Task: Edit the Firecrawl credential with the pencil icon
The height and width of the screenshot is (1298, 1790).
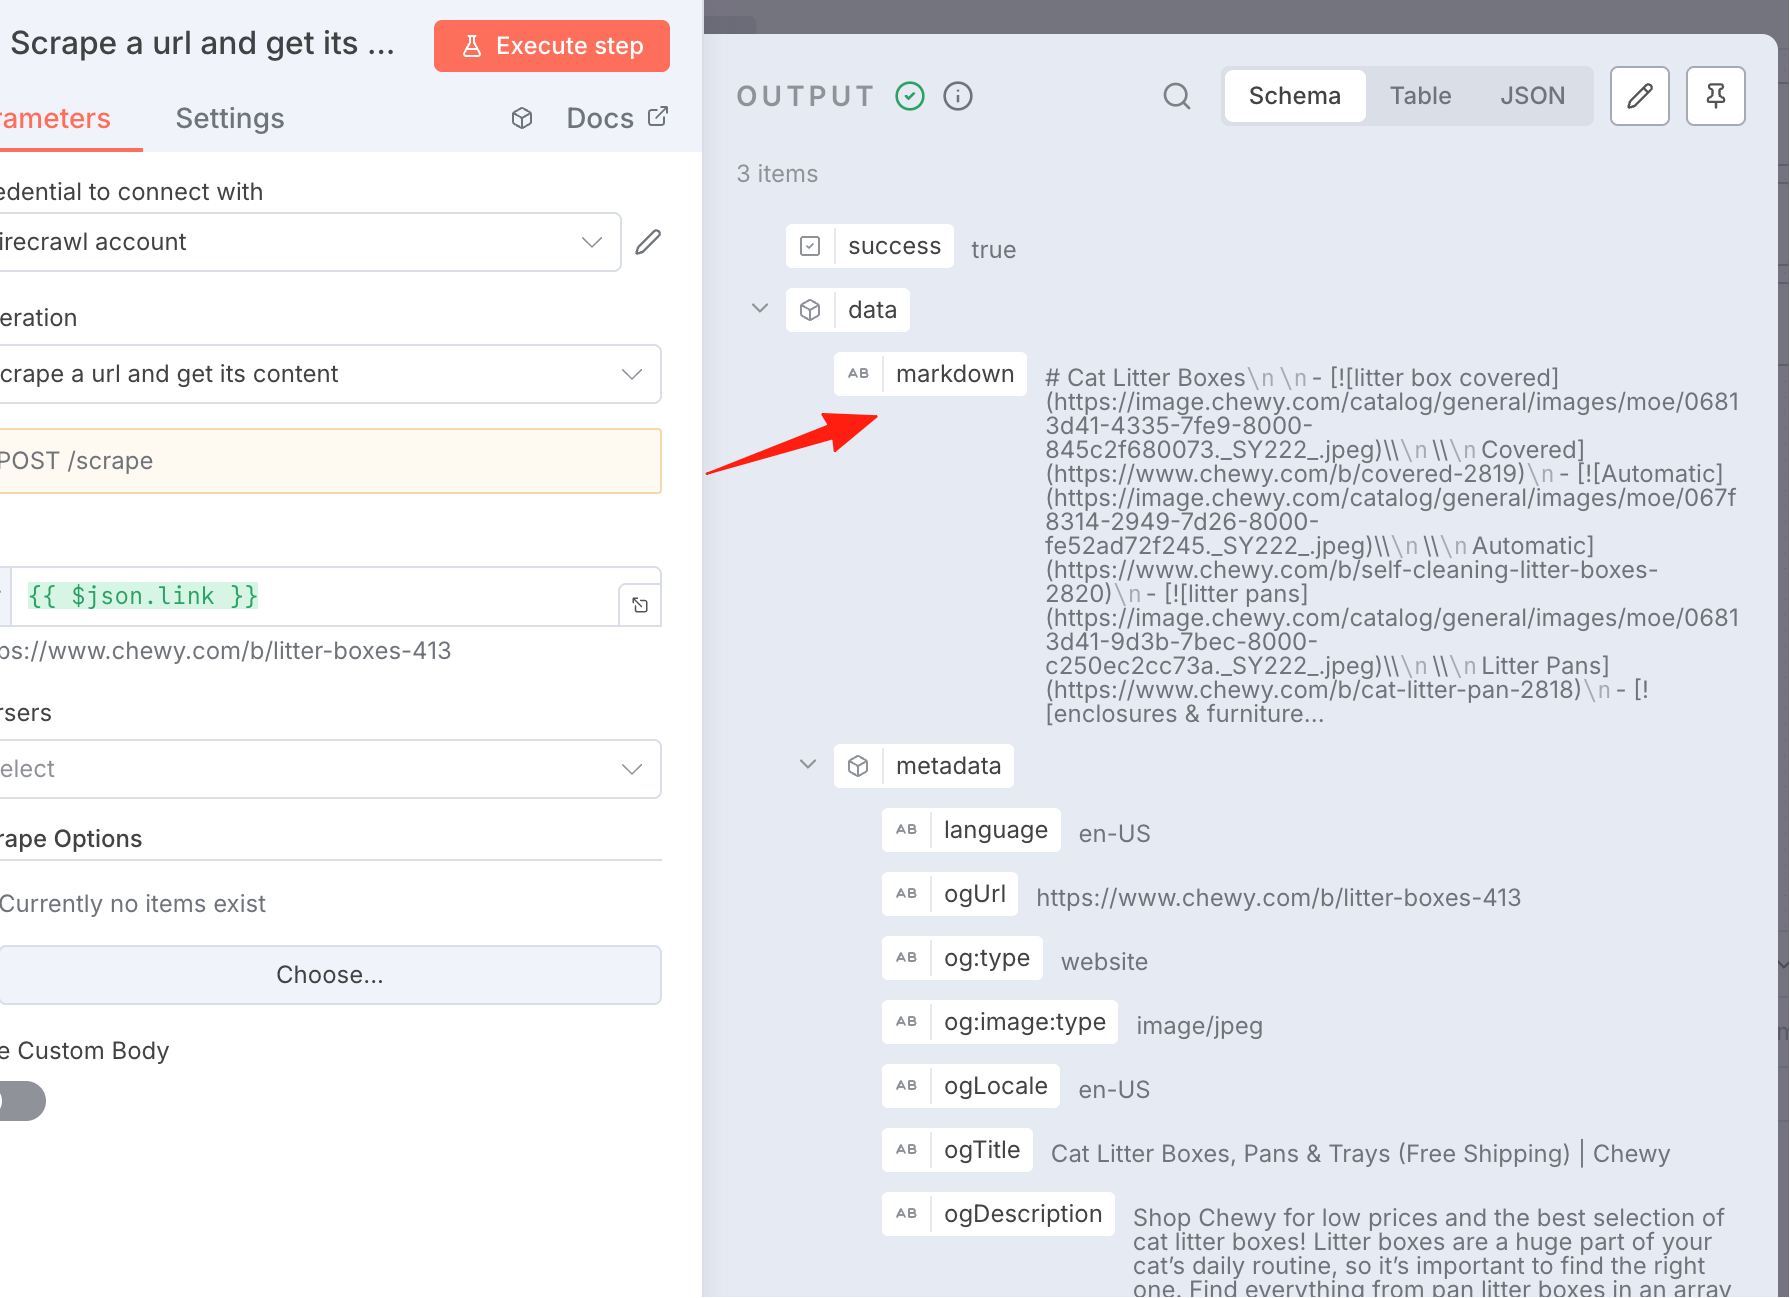Action: 648,242
